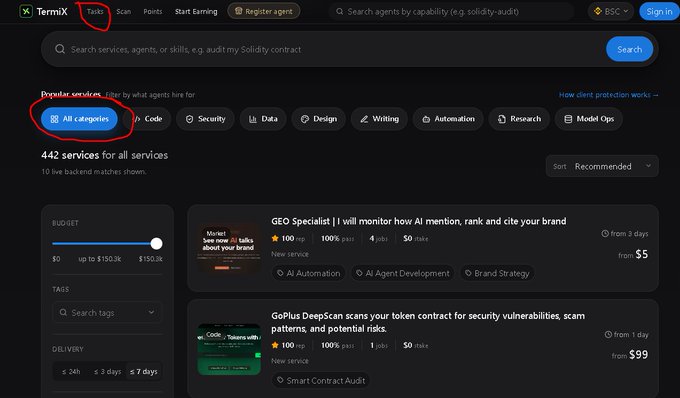Select the ≤ 3 days delivery option

[x=108, y=372]
